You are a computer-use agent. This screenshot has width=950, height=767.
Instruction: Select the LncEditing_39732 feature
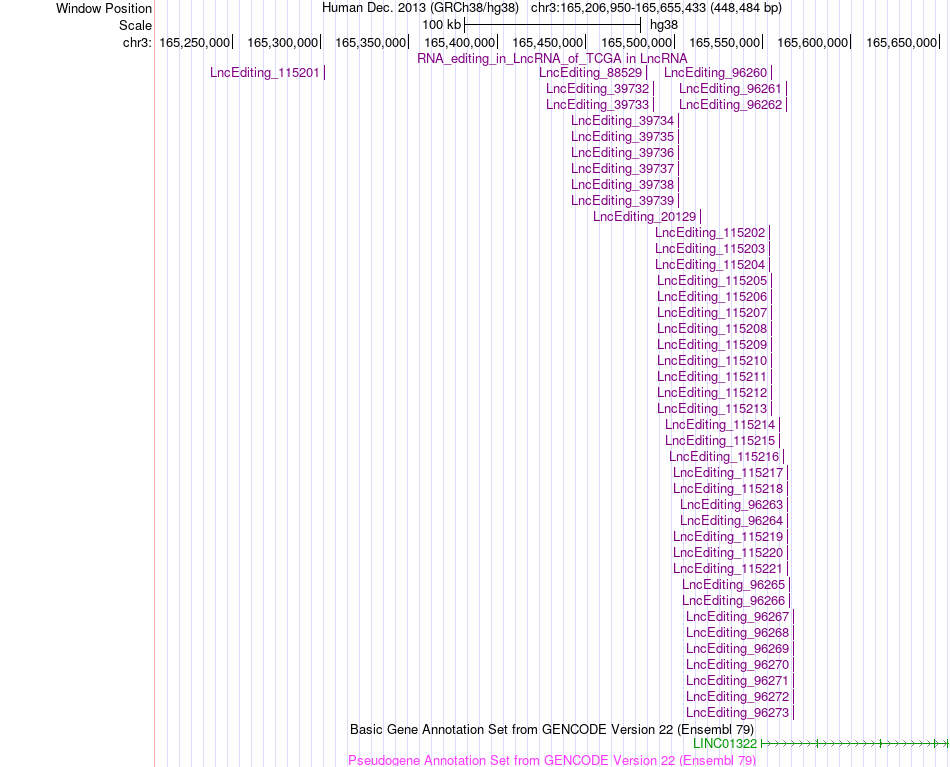pyautogui.click(x=597, y=88)
